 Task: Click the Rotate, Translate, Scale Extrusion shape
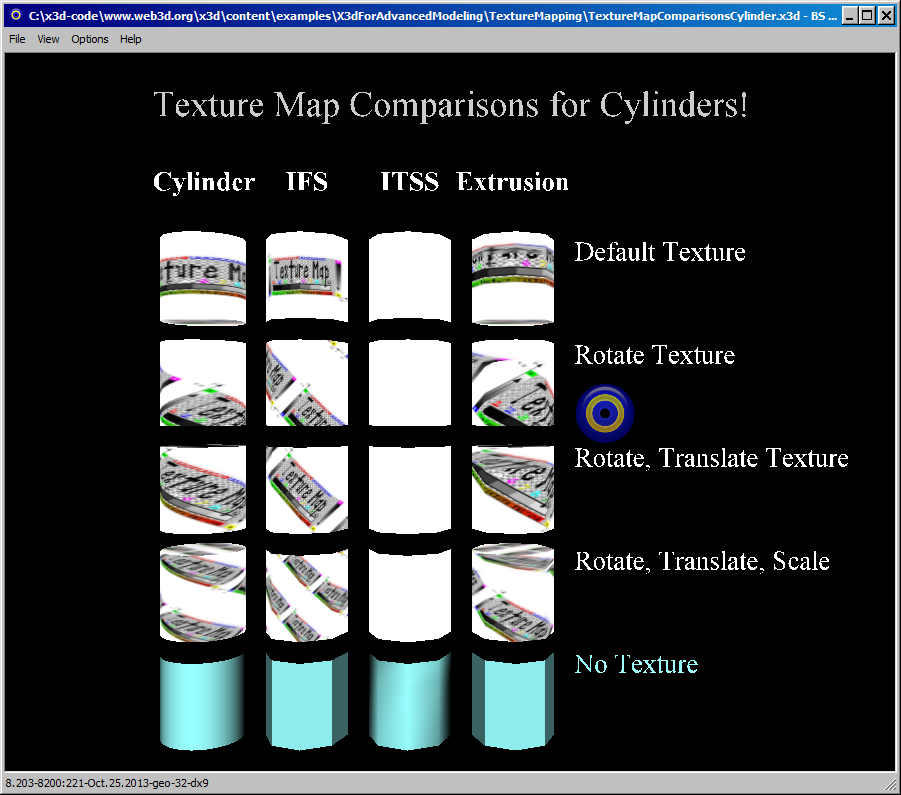click(512, 593)
